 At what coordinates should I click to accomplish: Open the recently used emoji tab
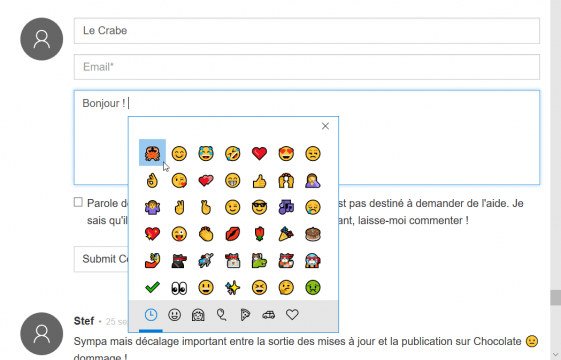point(151,315)
